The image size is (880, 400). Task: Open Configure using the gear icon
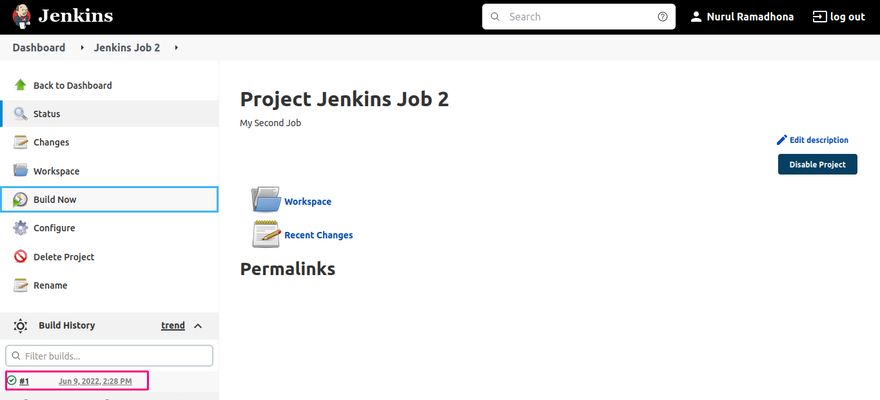[20, 228]
